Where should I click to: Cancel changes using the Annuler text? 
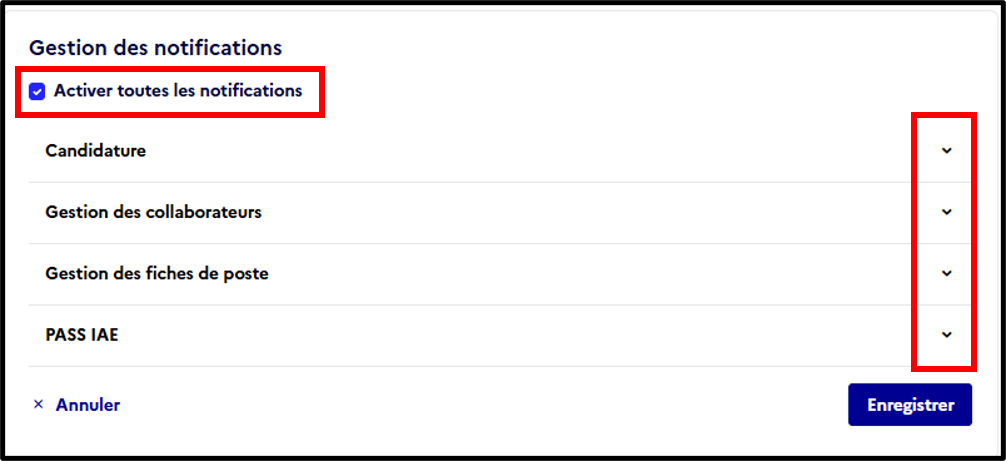88,405
